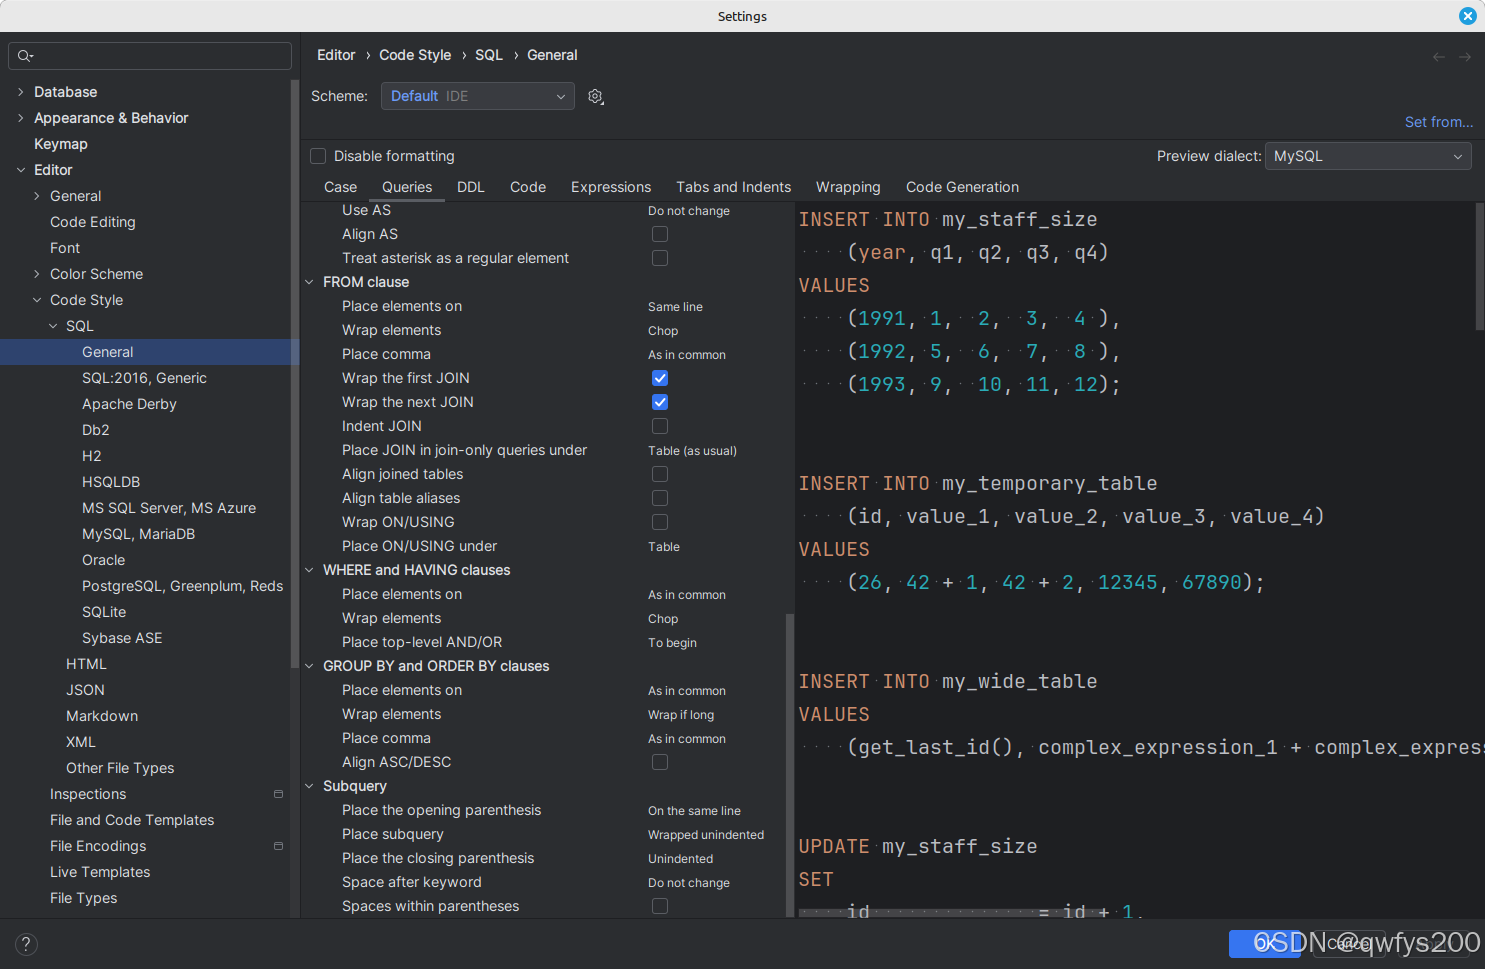Enable the Indent JOIN checkbox
This screenshot has width=1485, height=969.
click(660, 426)
